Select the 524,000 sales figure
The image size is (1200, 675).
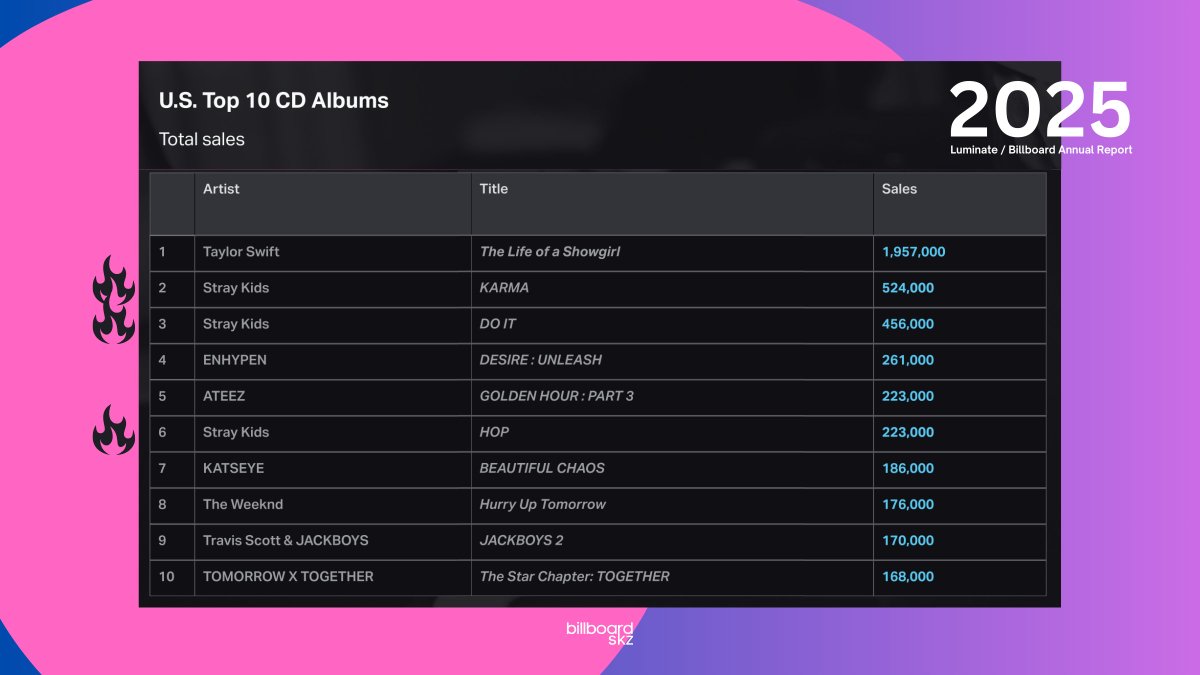pyautogui.click(x=908, y=288)
